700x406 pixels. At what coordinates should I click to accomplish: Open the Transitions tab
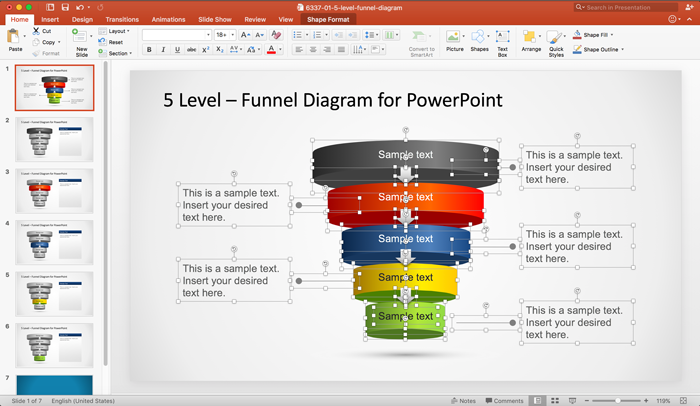(x=122, y=19)
